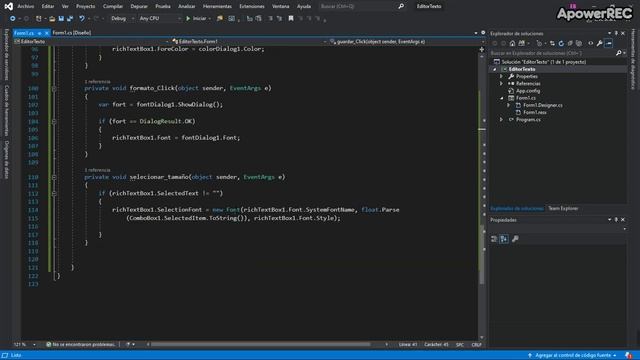Viewport: 640px width, 360px height.
Task: Collapse the EditorTexto project node
Action: (x=495, y=69)
